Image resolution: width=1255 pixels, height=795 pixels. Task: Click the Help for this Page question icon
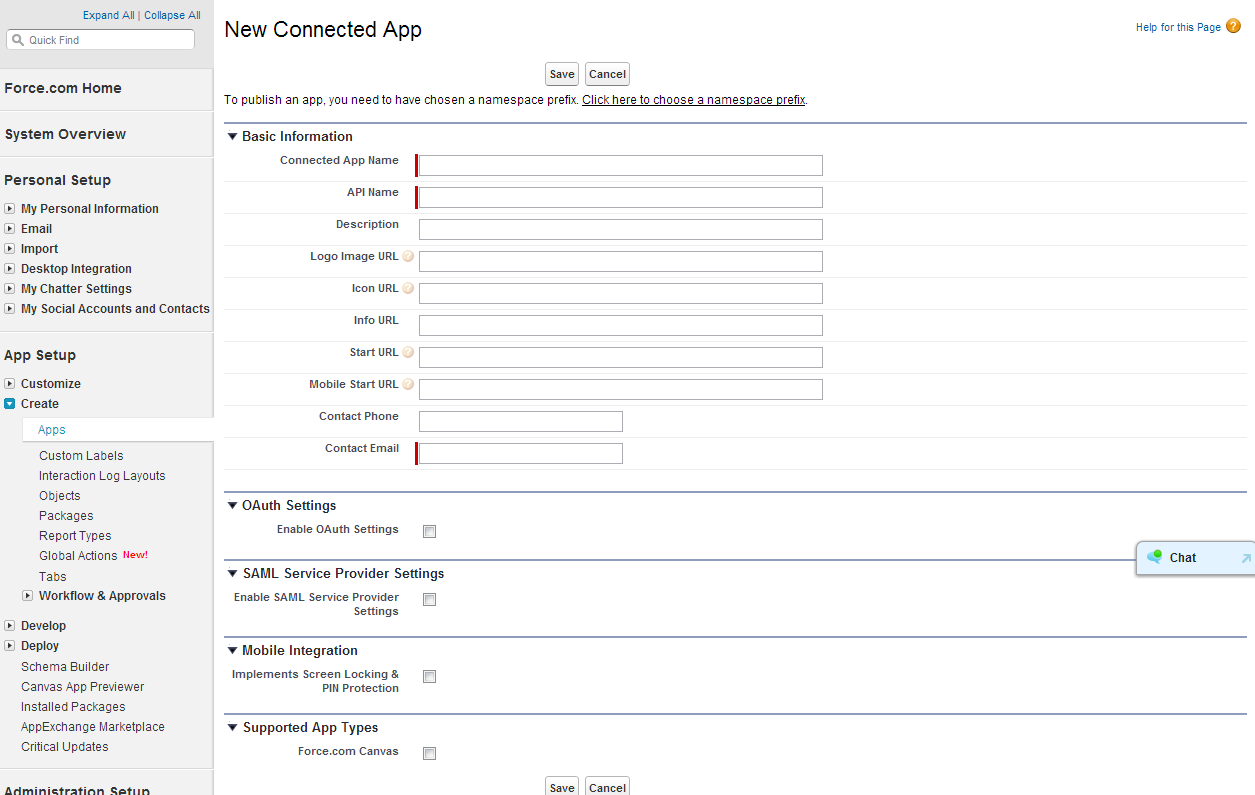(x=1233, y=27)
